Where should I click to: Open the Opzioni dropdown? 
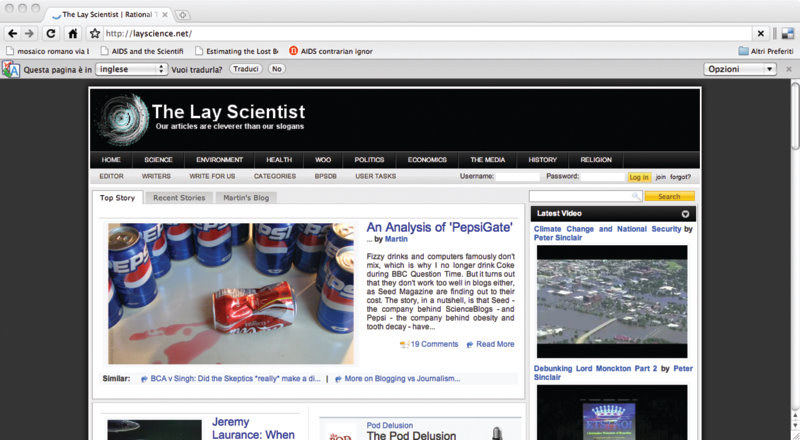click(x=740, y=69)
